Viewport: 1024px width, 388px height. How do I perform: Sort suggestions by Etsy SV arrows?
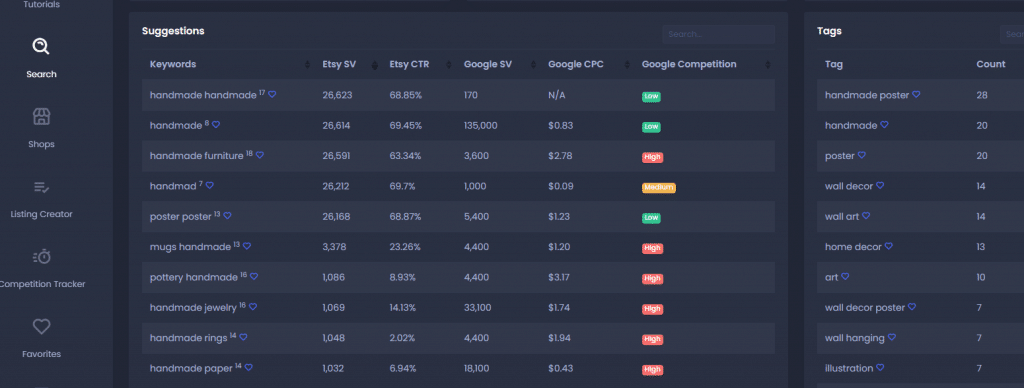[375, 65]
